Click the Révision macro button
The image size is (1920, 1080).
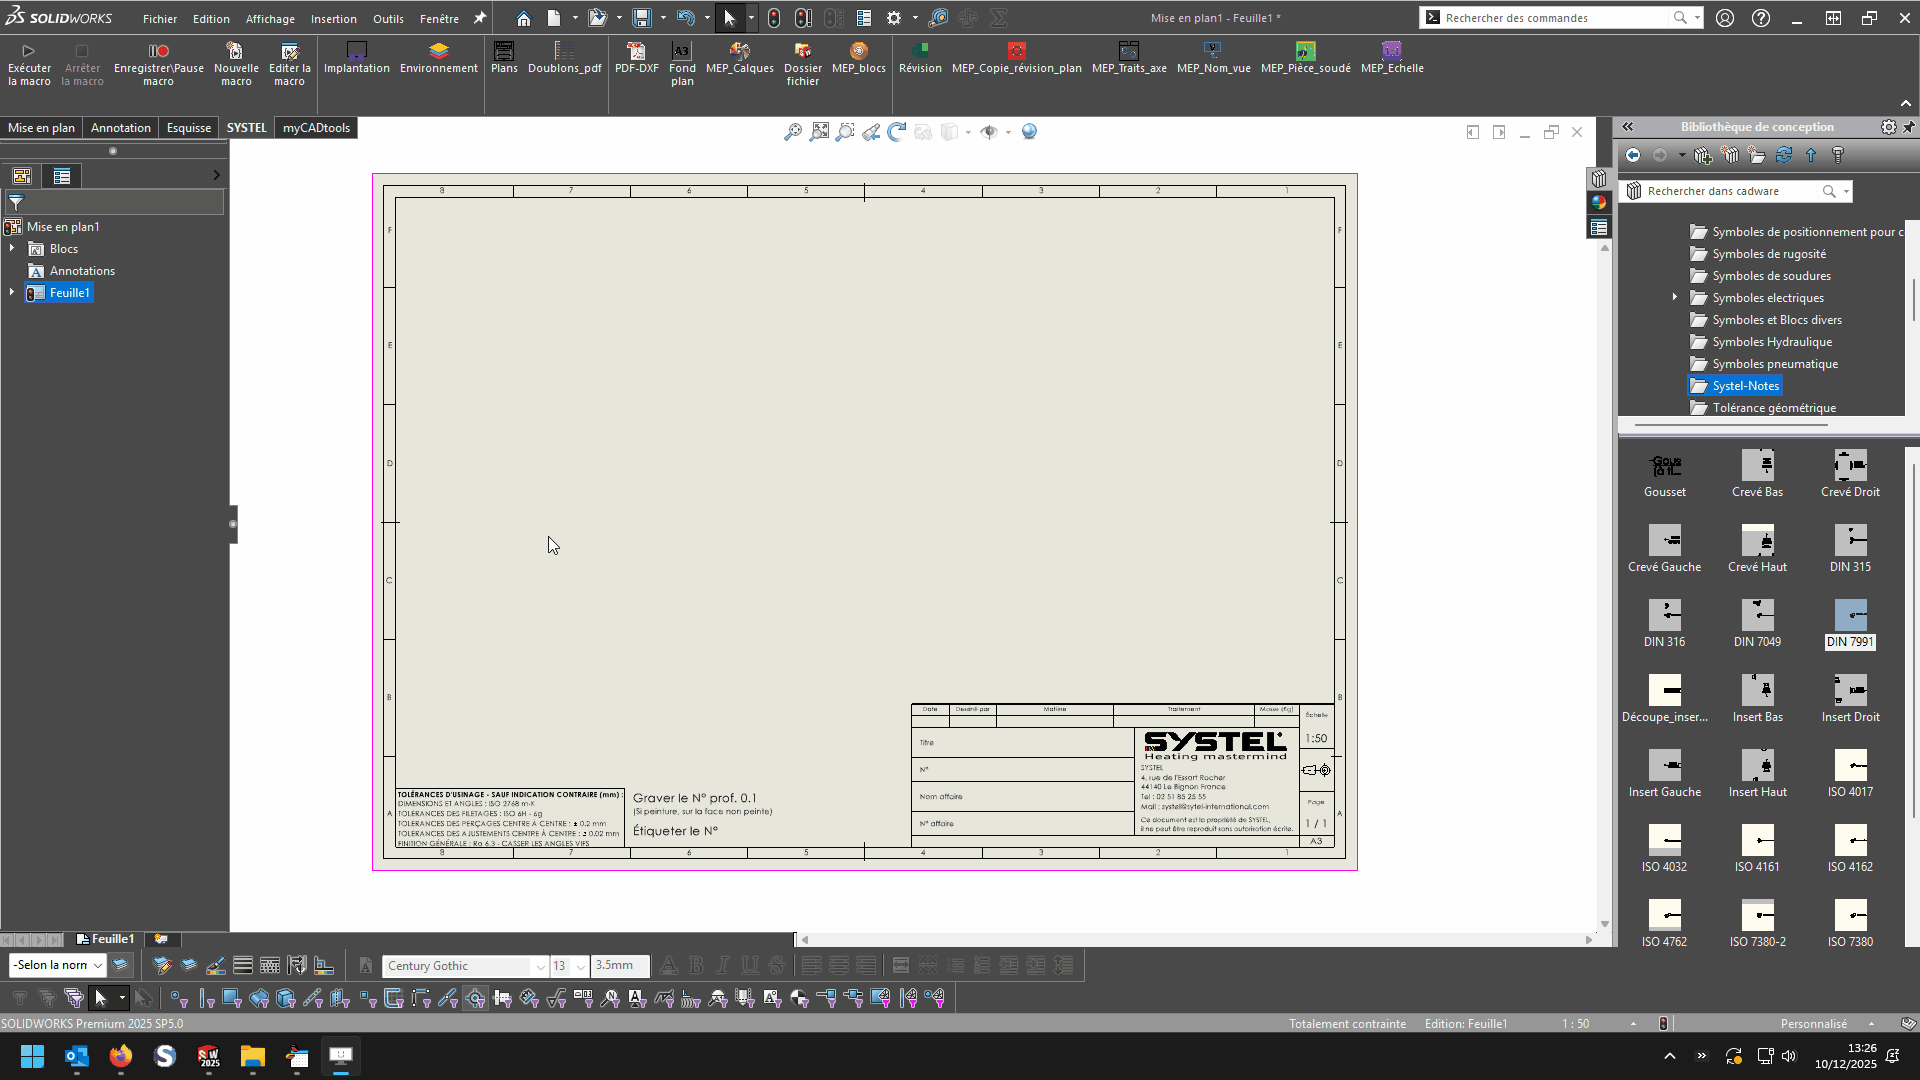pos(919,51)
